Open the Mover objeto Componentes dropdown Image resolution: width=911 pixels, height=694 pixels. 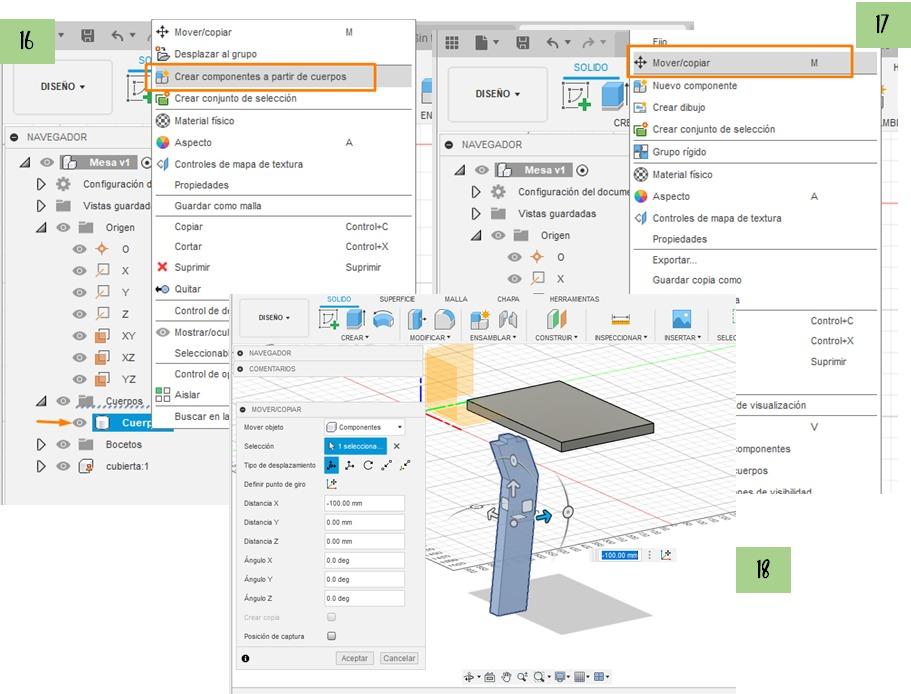(364, 427)
